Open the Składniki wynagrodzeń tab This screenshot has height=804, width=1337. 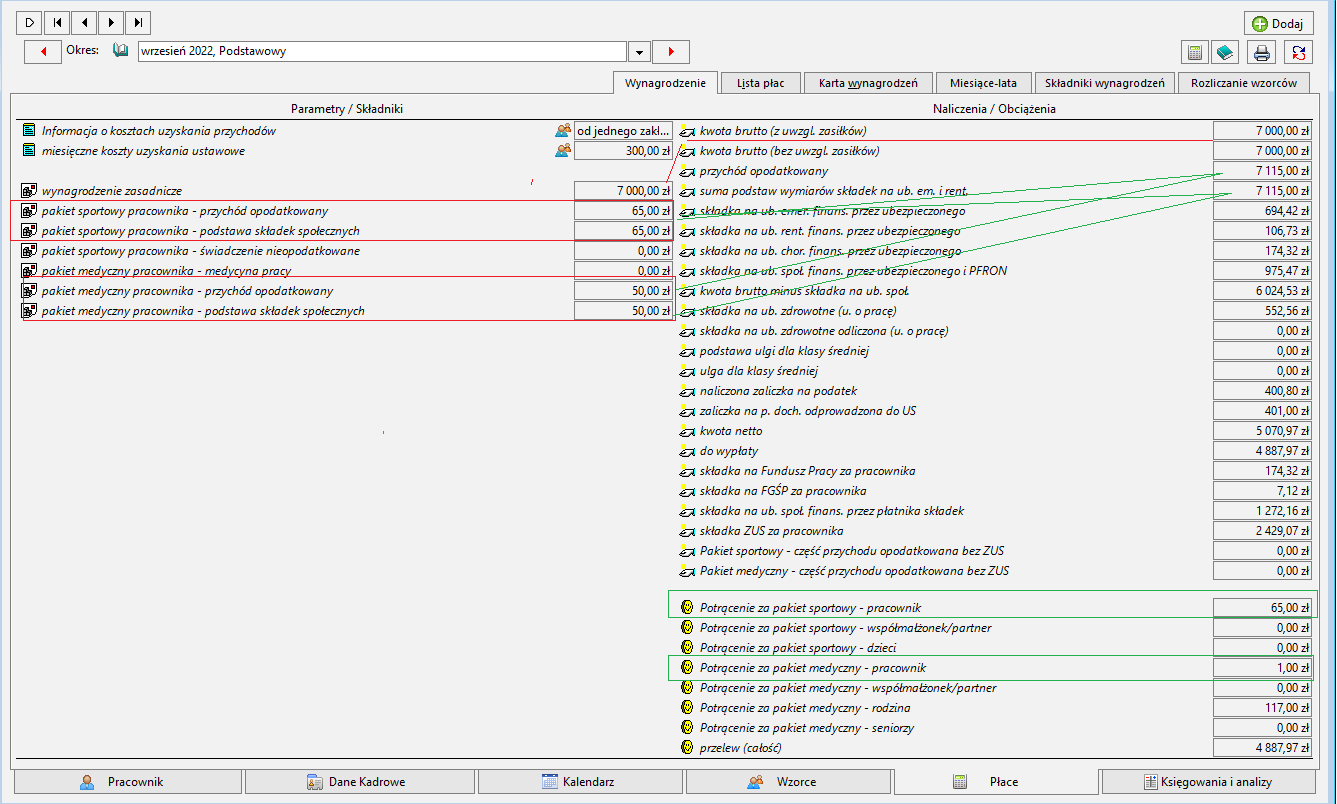coord(1104,83)
